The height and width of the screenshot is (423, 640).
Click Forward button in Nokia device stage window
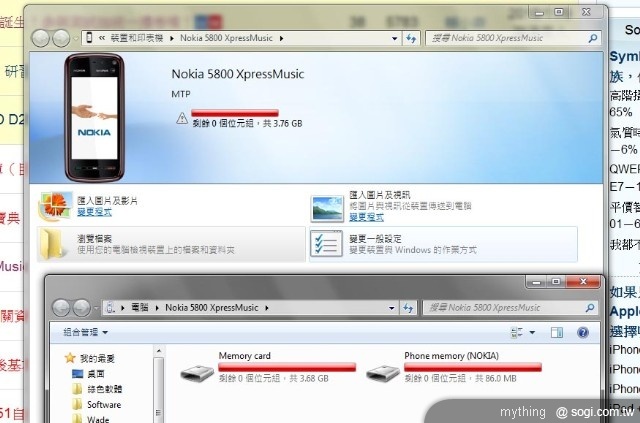click(61, 38)
